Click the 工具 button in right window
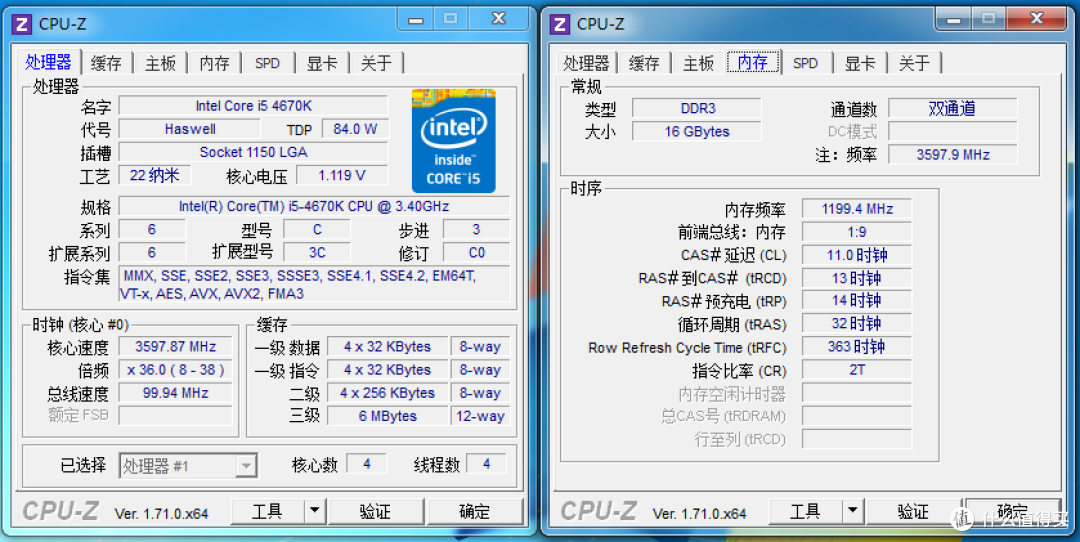 805,511
